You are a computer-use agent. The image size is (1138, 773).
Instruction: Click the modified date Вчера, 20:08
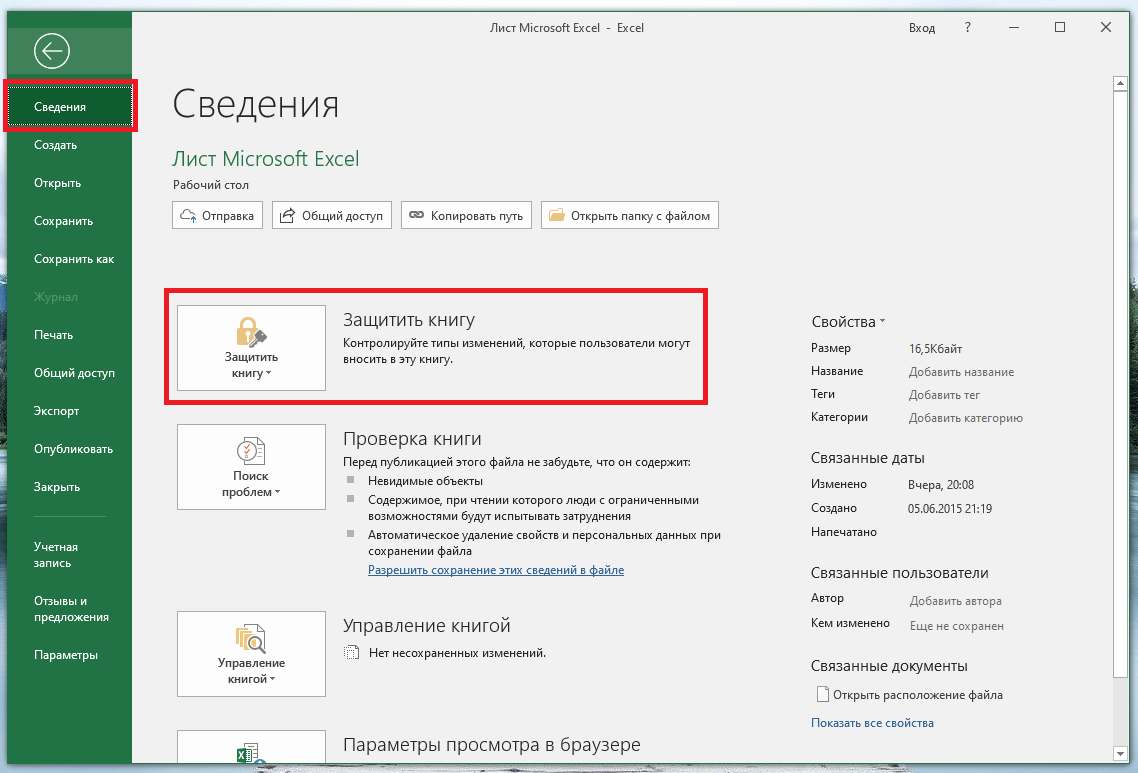pyautogui.click(x=941, y=485)
